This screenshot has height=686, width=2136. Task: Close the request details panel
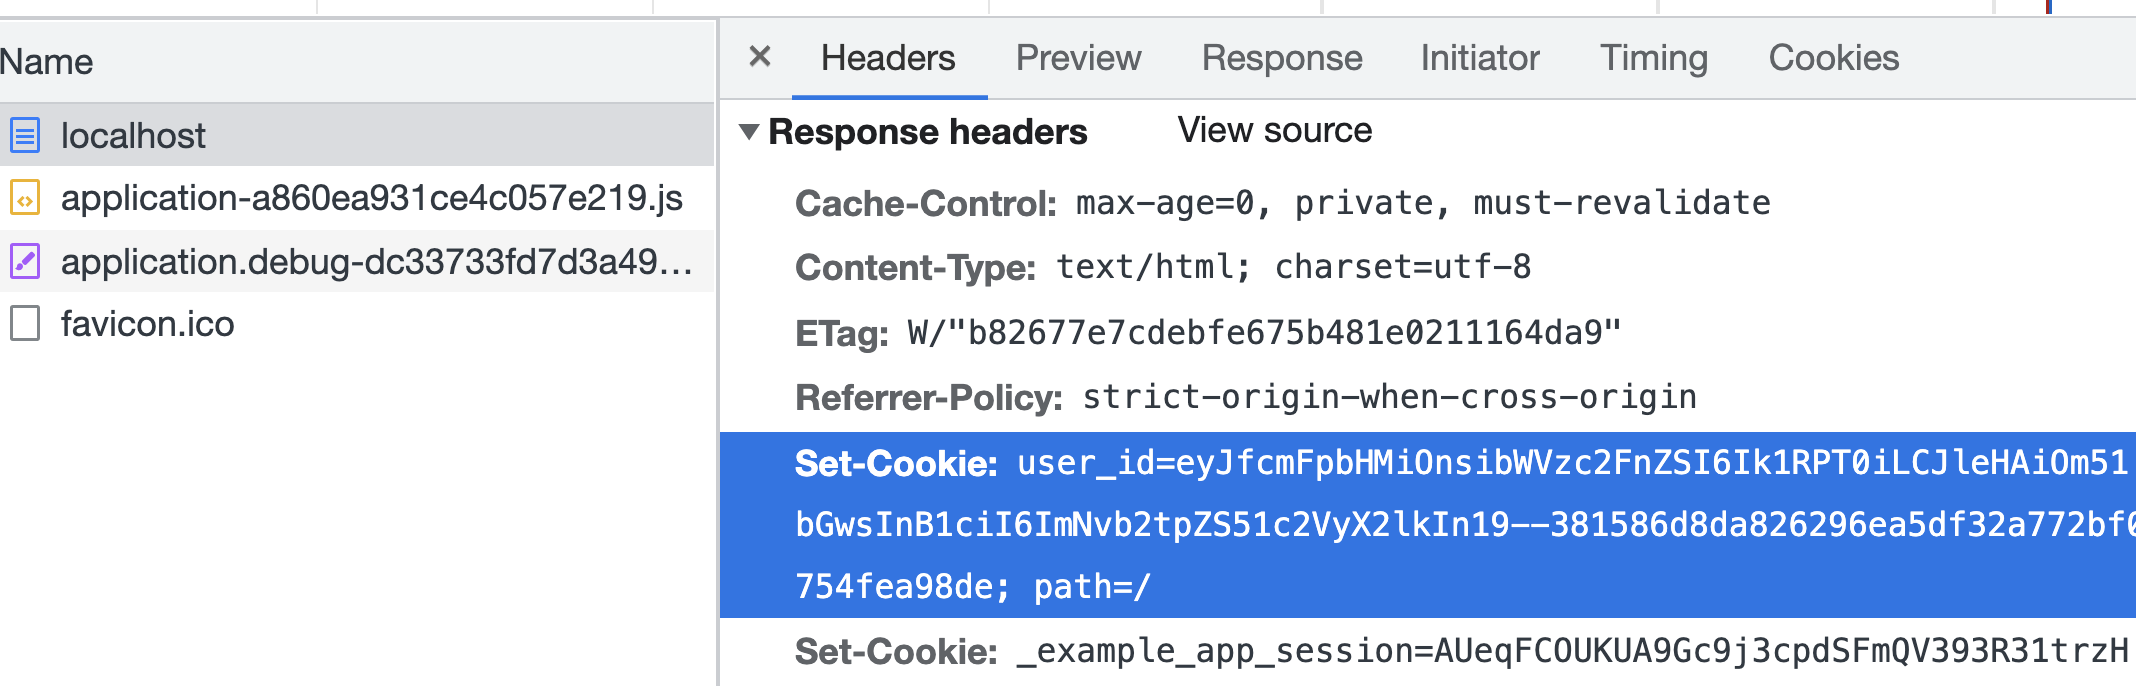click(x=760, y=57)
